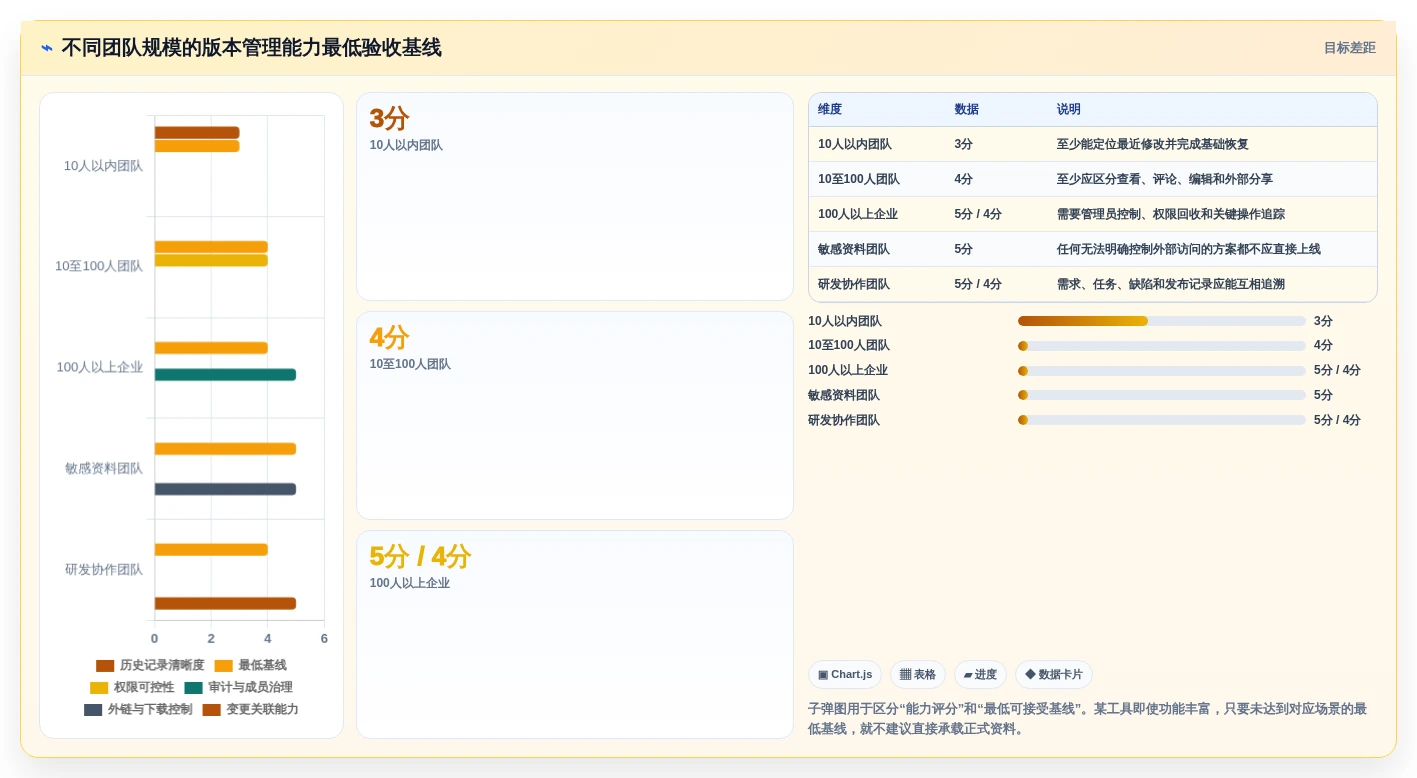Select table row 敏感资料团队
The height and width of the screenshot is (778, 1417).
click(x=1093, y=249)
